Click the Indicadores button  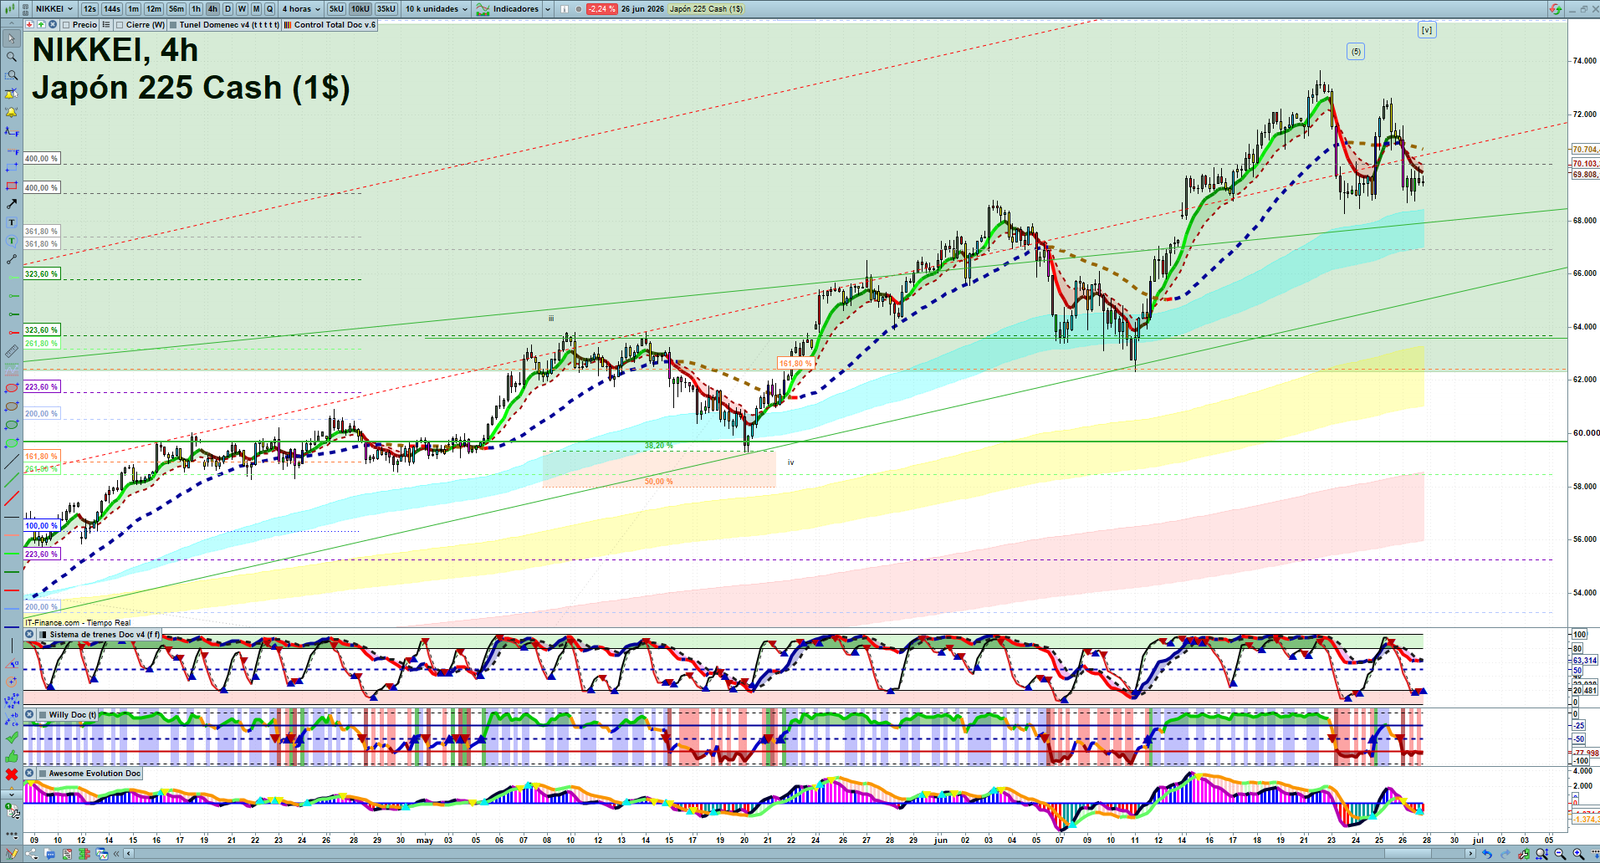tap(508, 9)
